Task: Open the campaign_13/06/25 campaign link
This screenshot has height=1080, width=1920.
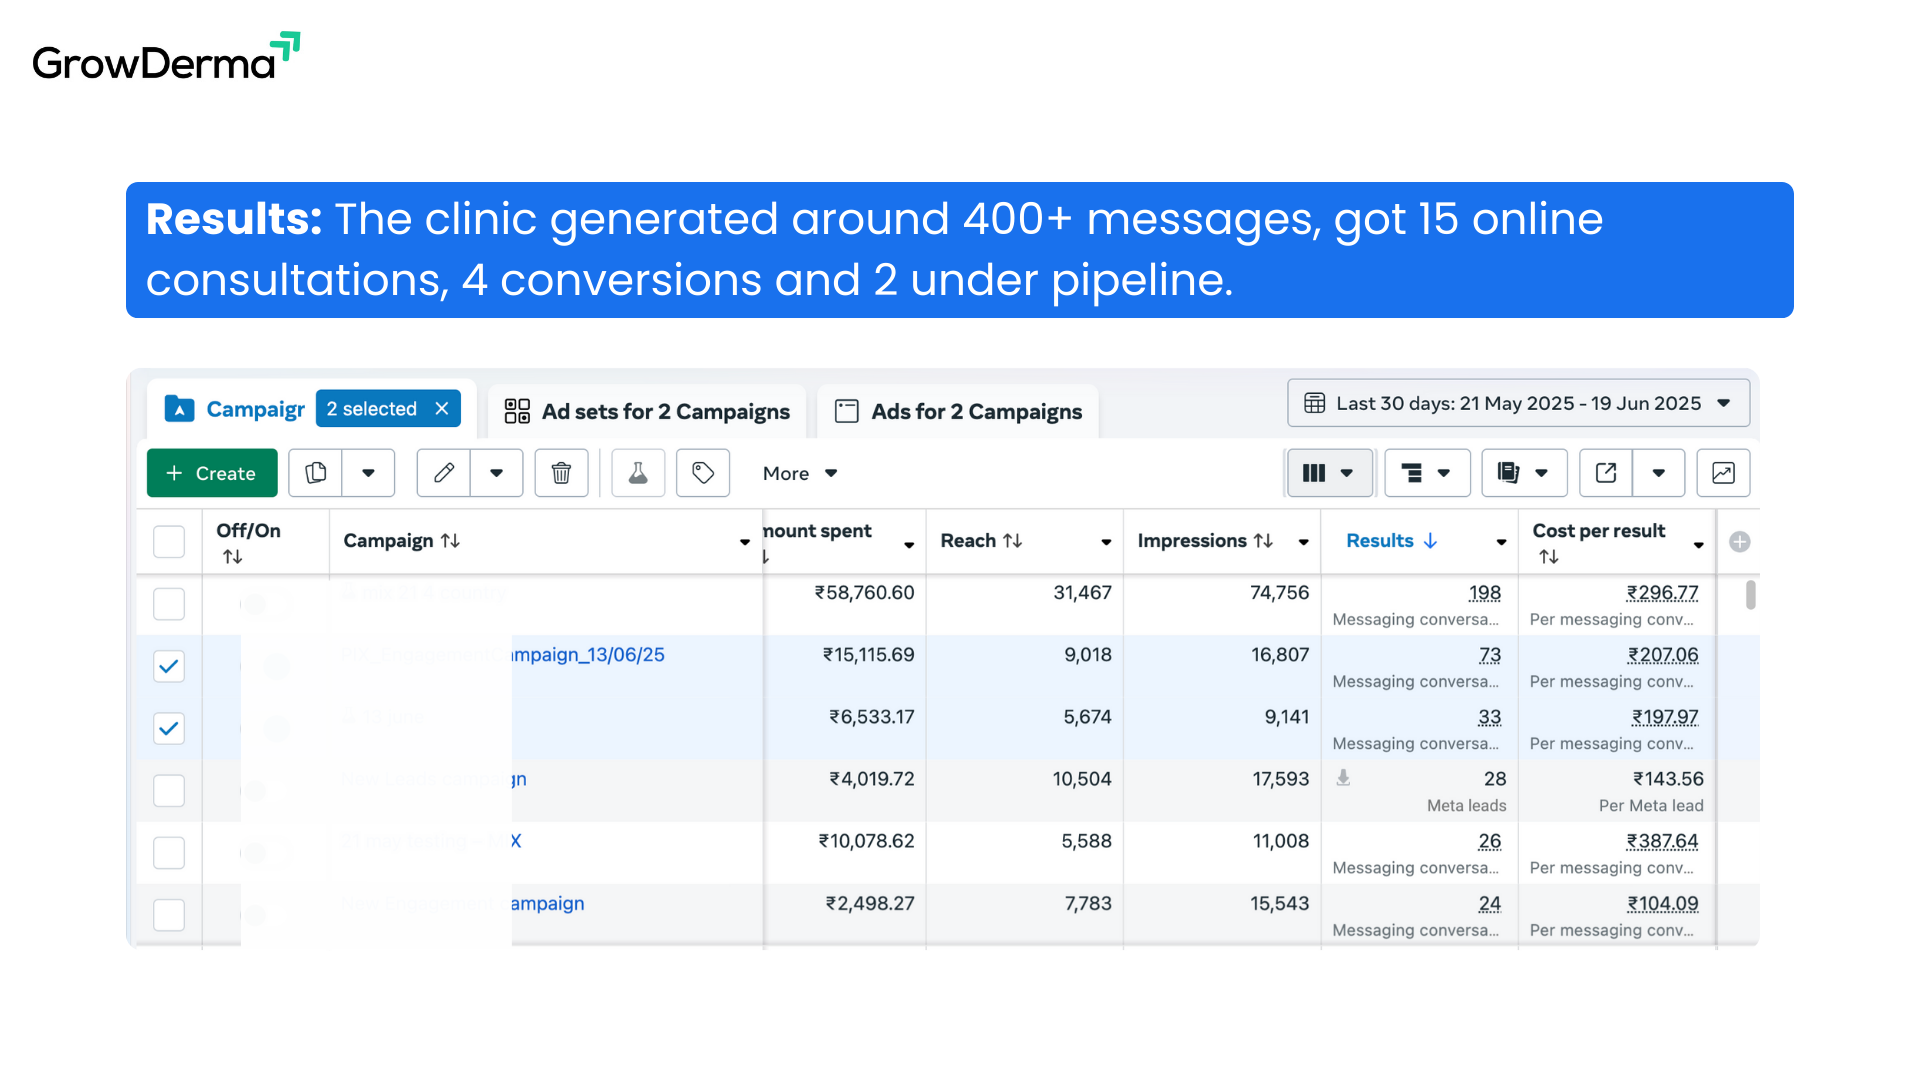Action: (x=588, y=655)
